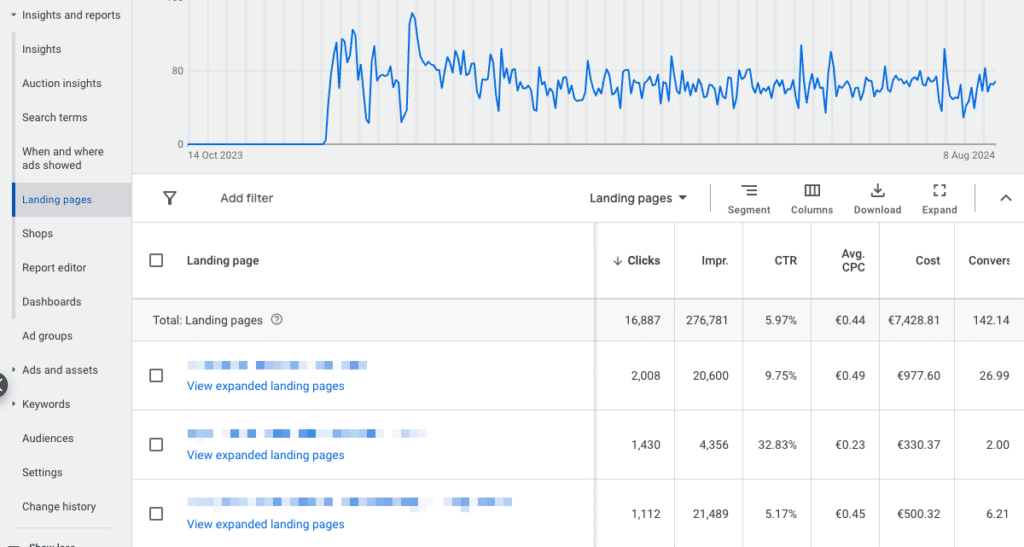Open the blurred landing page URL with 32.83% CTR
The image size is (1024, 547).
[x=307, y=433]
